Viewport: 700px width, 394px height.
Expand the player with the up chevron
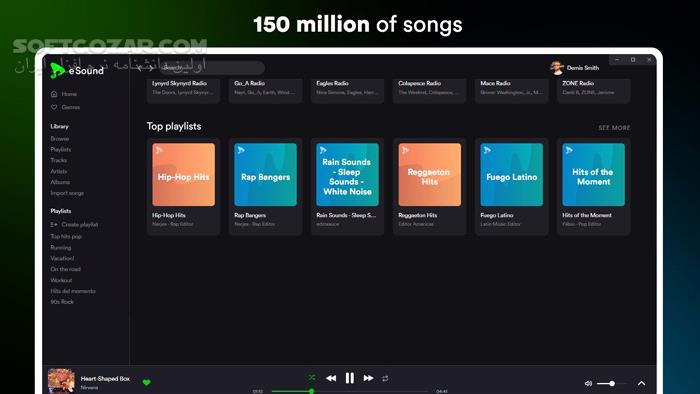[x=642, y=383]
